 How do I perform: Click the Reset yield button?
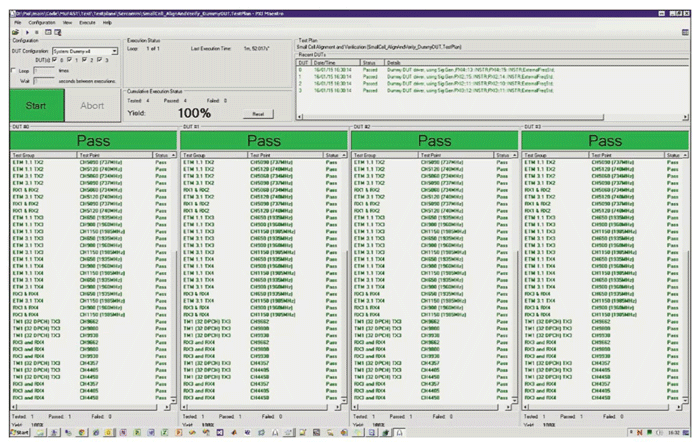click(258, 114)
